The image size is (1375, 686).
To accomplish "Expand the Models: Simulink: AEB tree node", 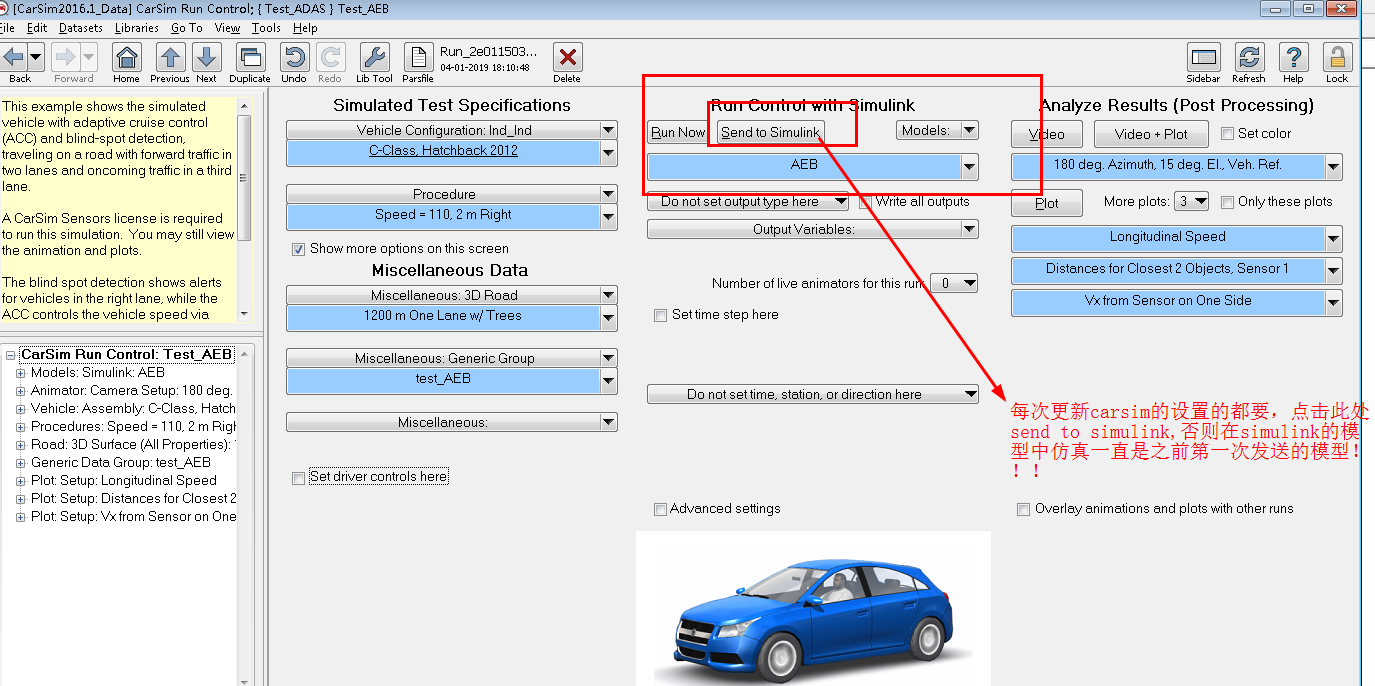I will tap(21, 372).
